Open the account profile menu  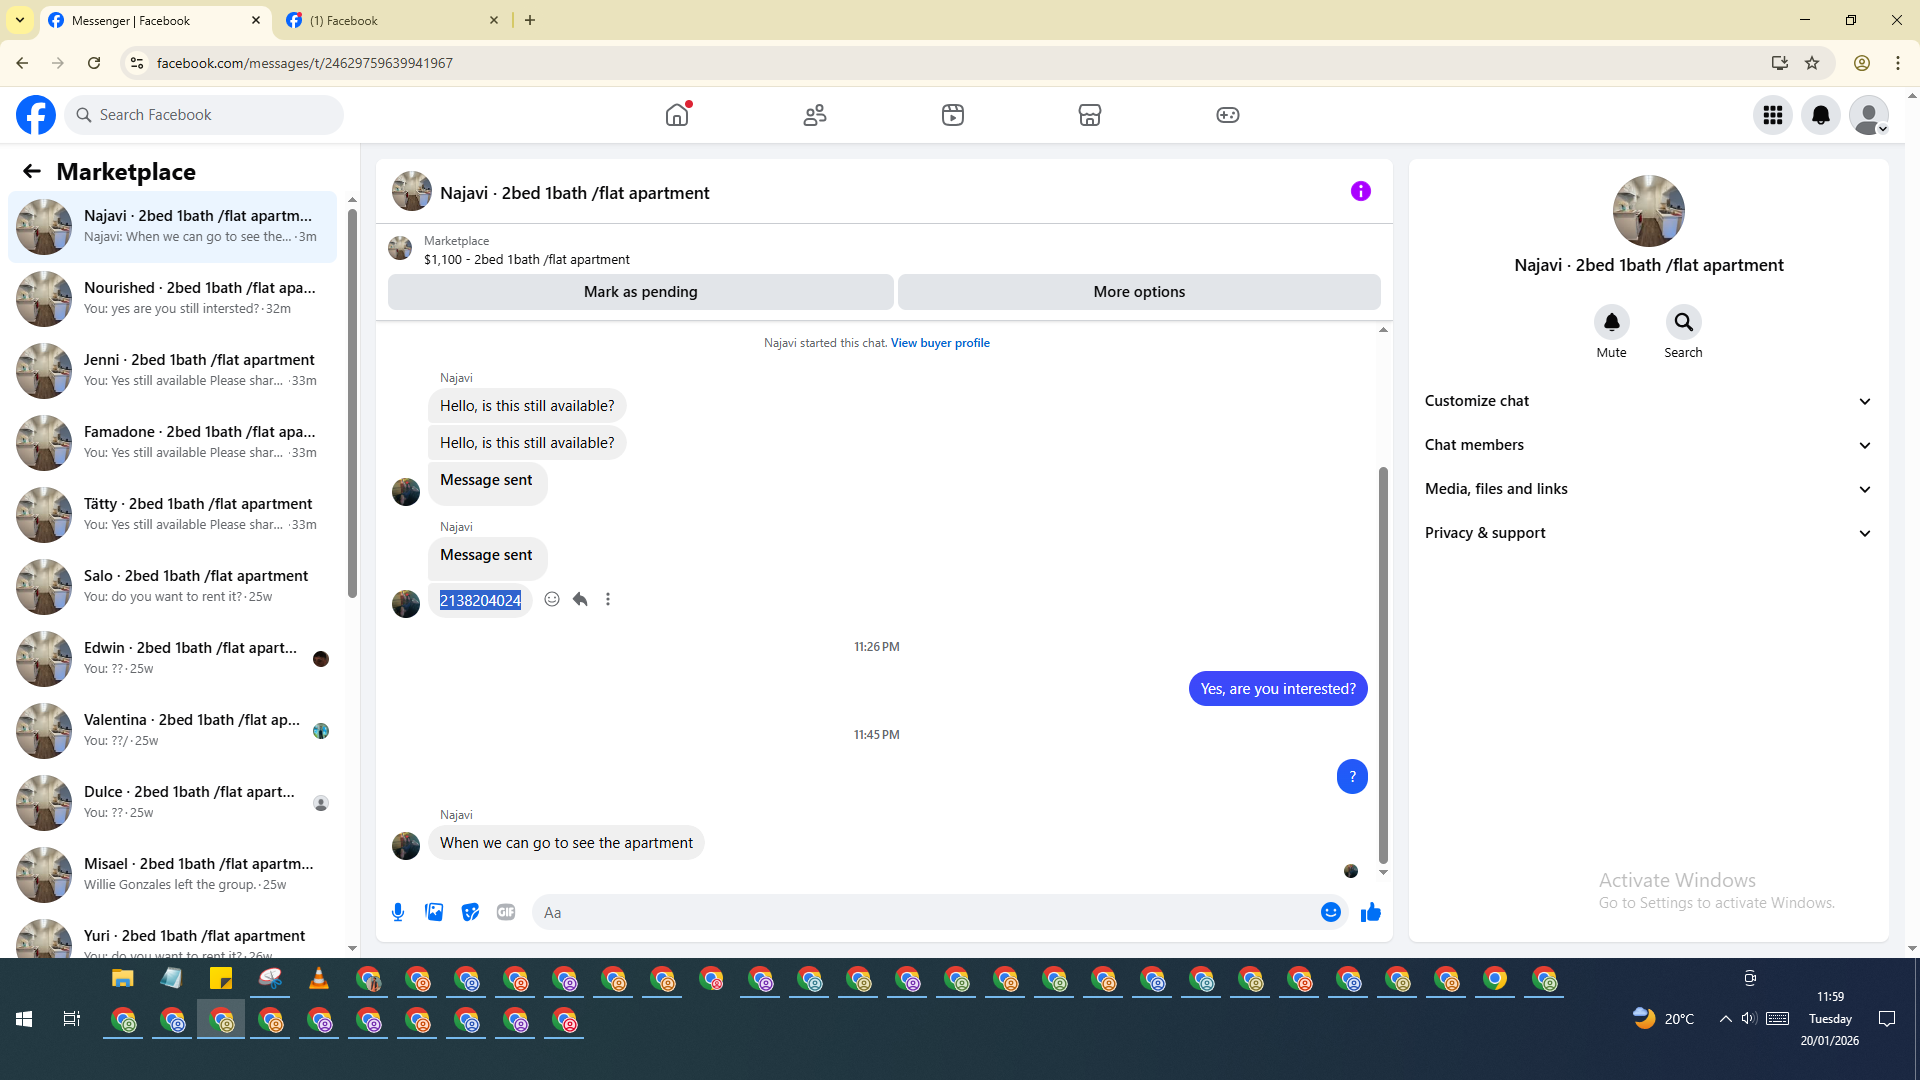1869,115
